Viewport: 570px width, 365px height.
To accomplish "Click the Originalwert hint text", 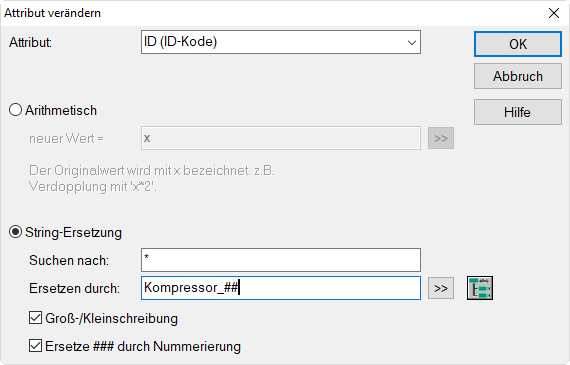I will pos(152,178).
